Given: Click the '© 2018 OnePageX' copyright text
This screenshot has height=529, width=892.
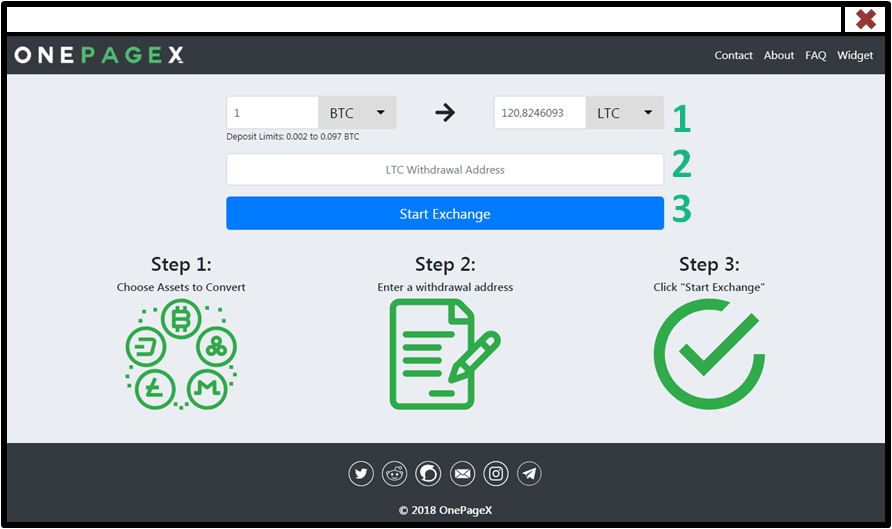Looking at the screenshot, I should pos(445,510).
